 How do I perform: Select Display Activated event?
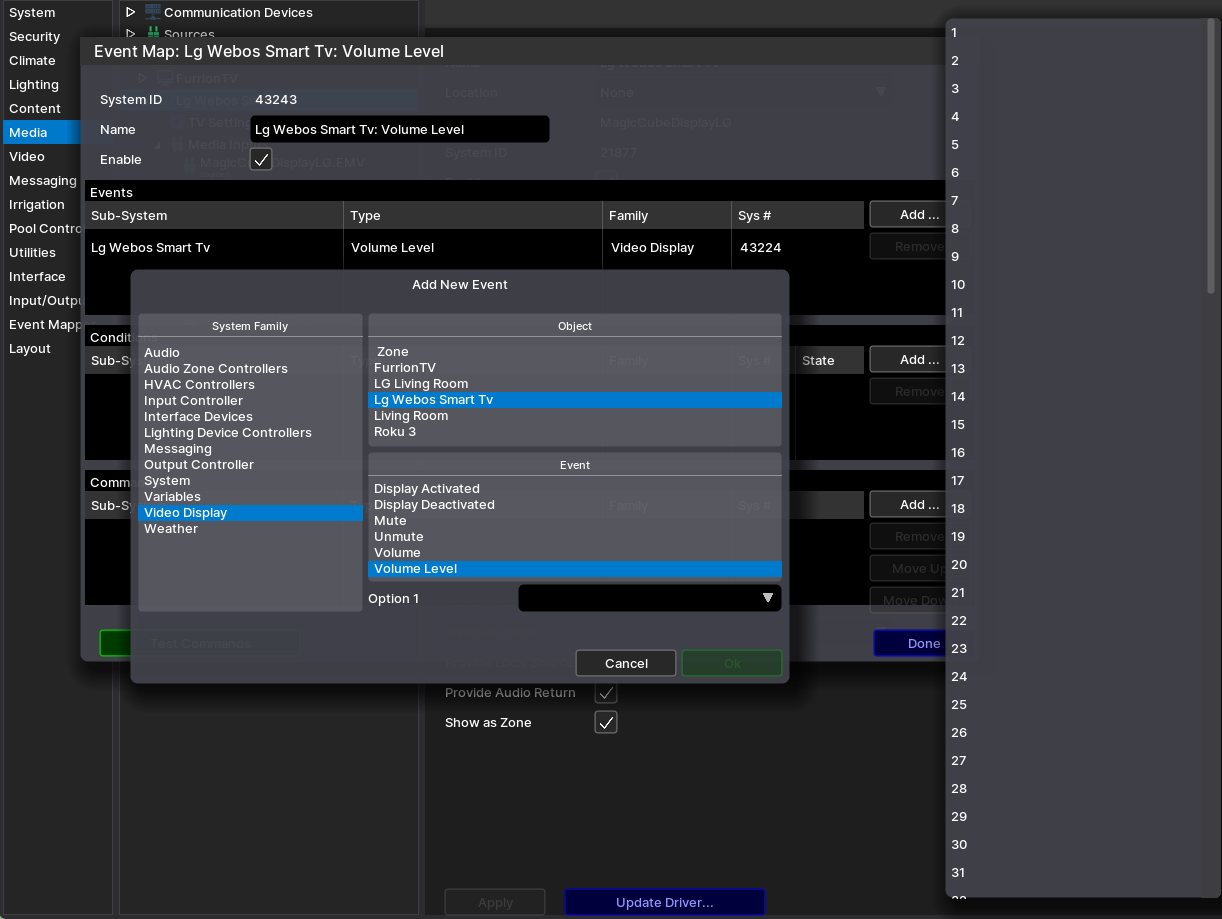click(575, 488)
